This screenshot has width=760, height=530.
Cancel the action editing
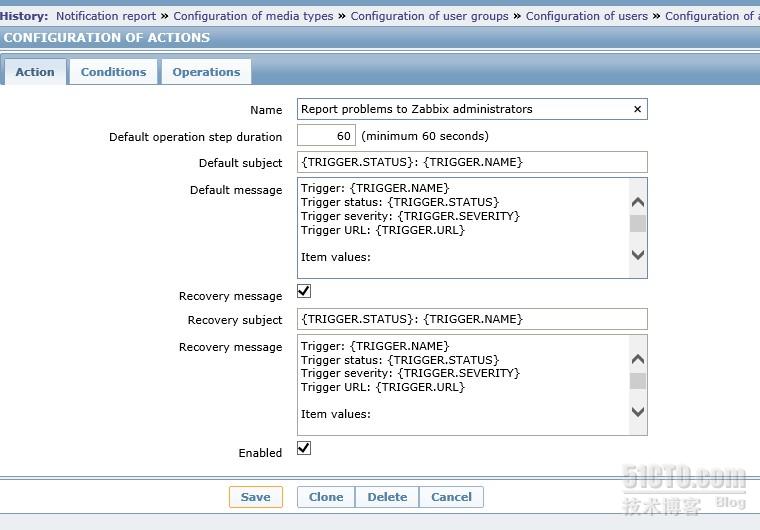pos(451,497)
